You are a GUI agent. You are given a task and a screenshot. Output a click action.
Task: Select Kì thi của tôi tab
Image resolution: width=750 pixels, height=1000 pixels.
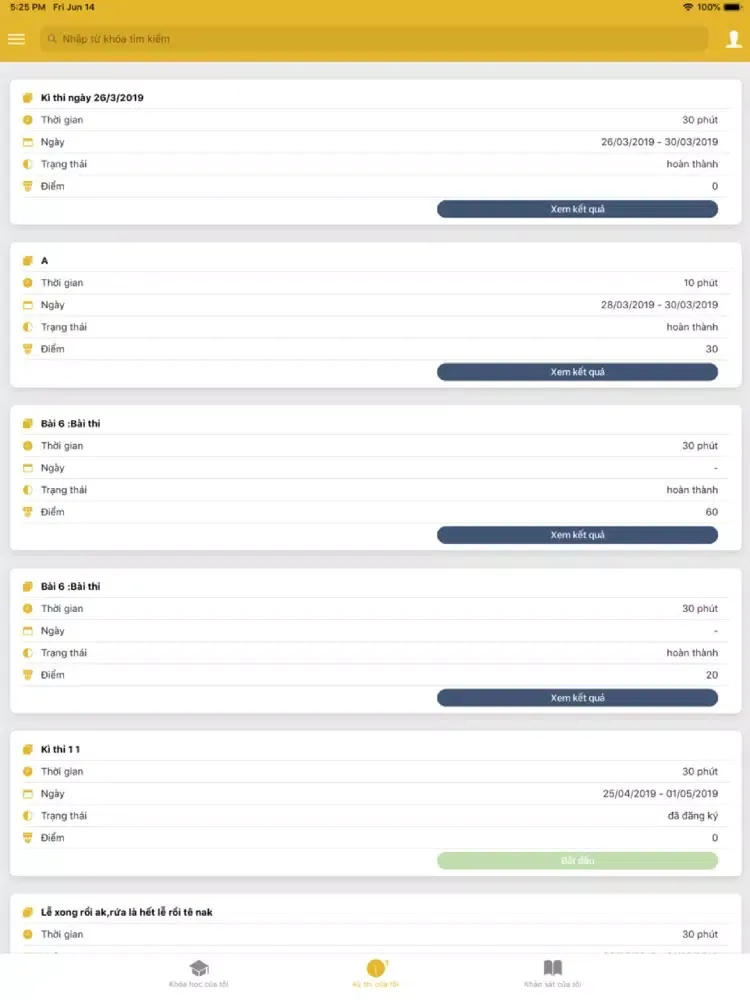tap(375, 984)
